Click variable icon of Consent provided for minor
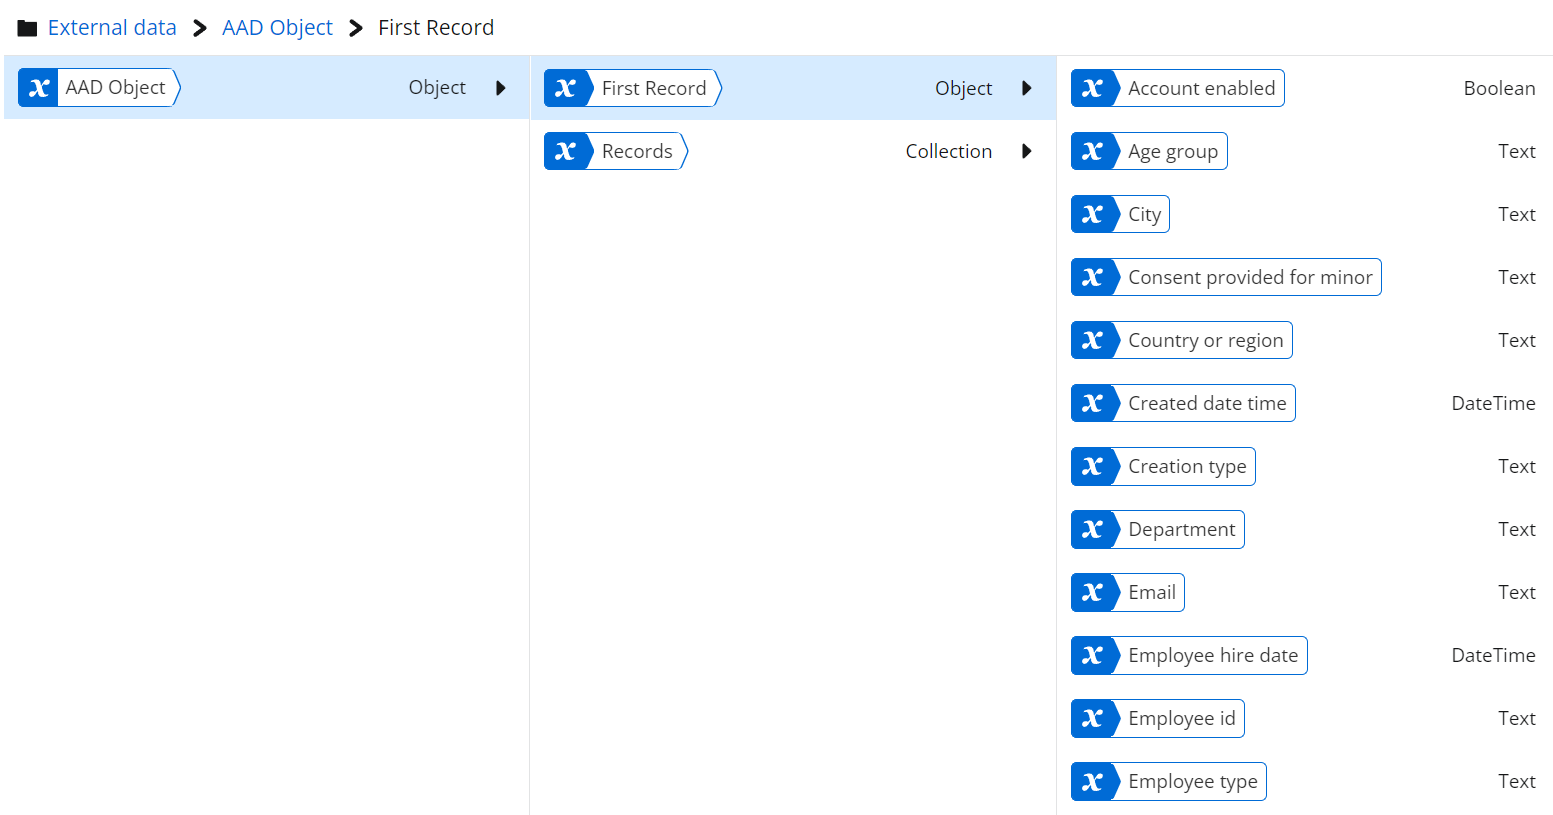 (x=1092, y=277)
